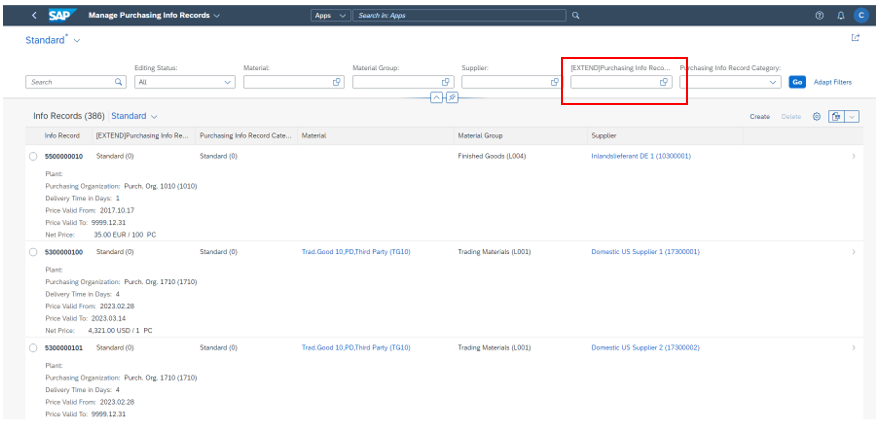Click the Purchasing Info Record Category column header
The width and height of the screenshot is (876, 421).
click(246, 136)
